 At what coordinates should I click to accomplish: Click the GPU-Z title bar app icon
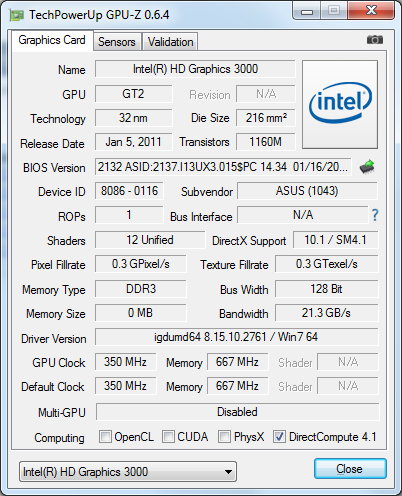(17, 15)
